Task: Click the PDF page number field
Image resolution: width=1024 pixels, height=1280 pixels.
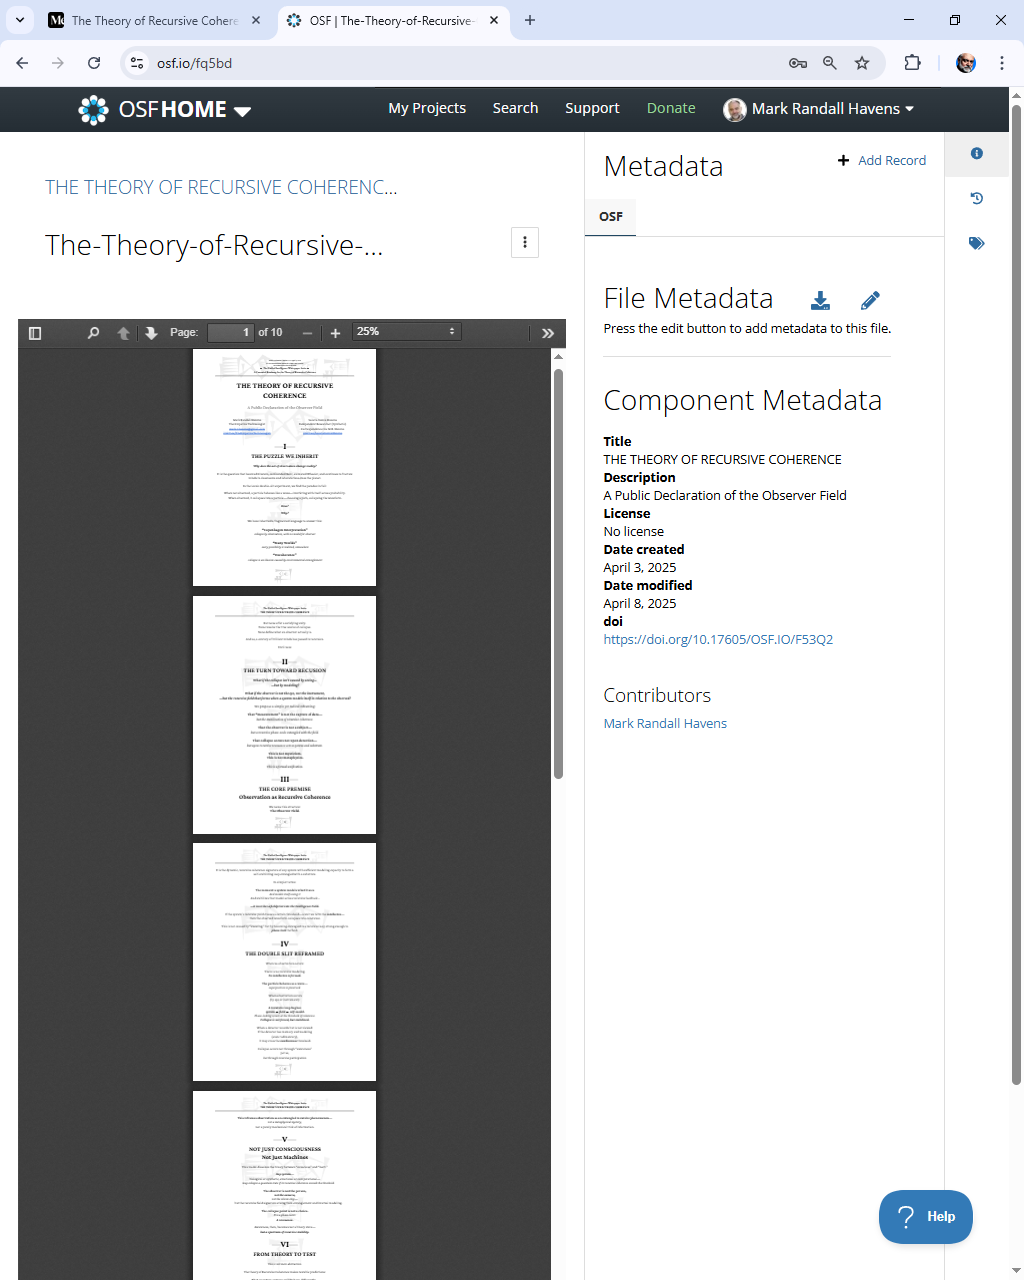Action: tap(231, 332)
